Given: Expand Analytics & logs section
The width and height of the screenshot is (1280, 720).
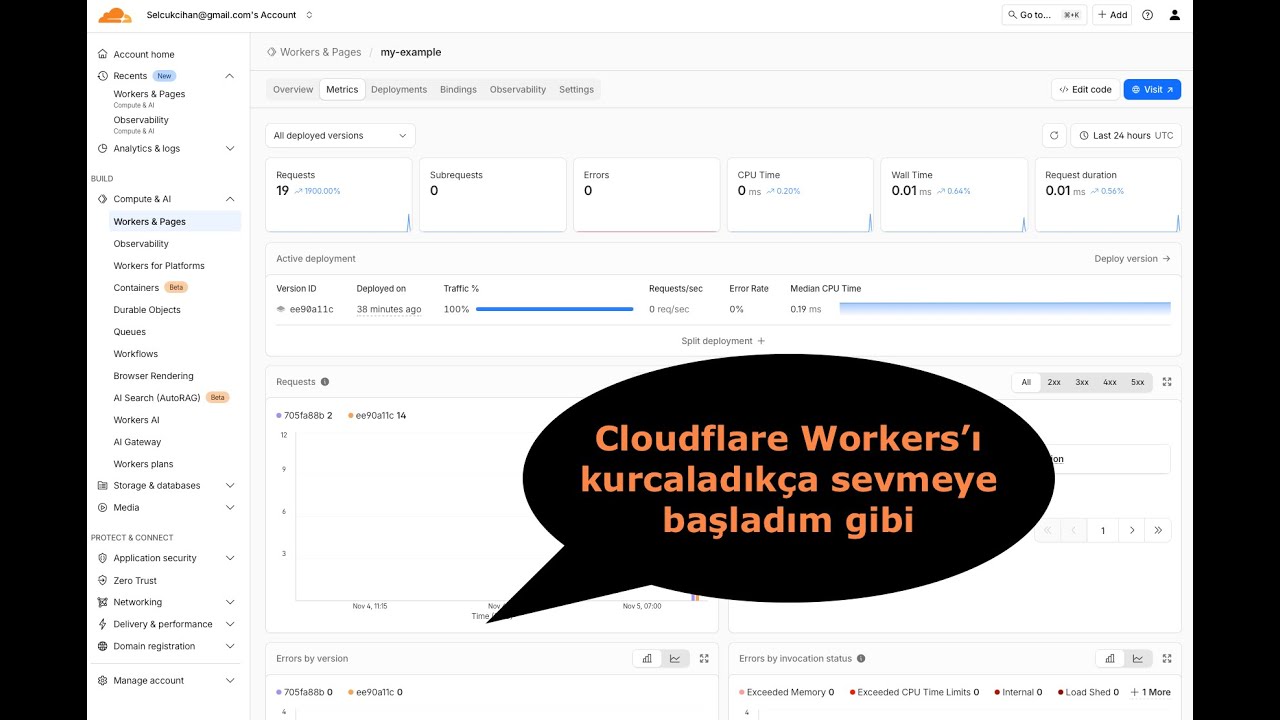Looking at the screenshot, I should 229,148.
